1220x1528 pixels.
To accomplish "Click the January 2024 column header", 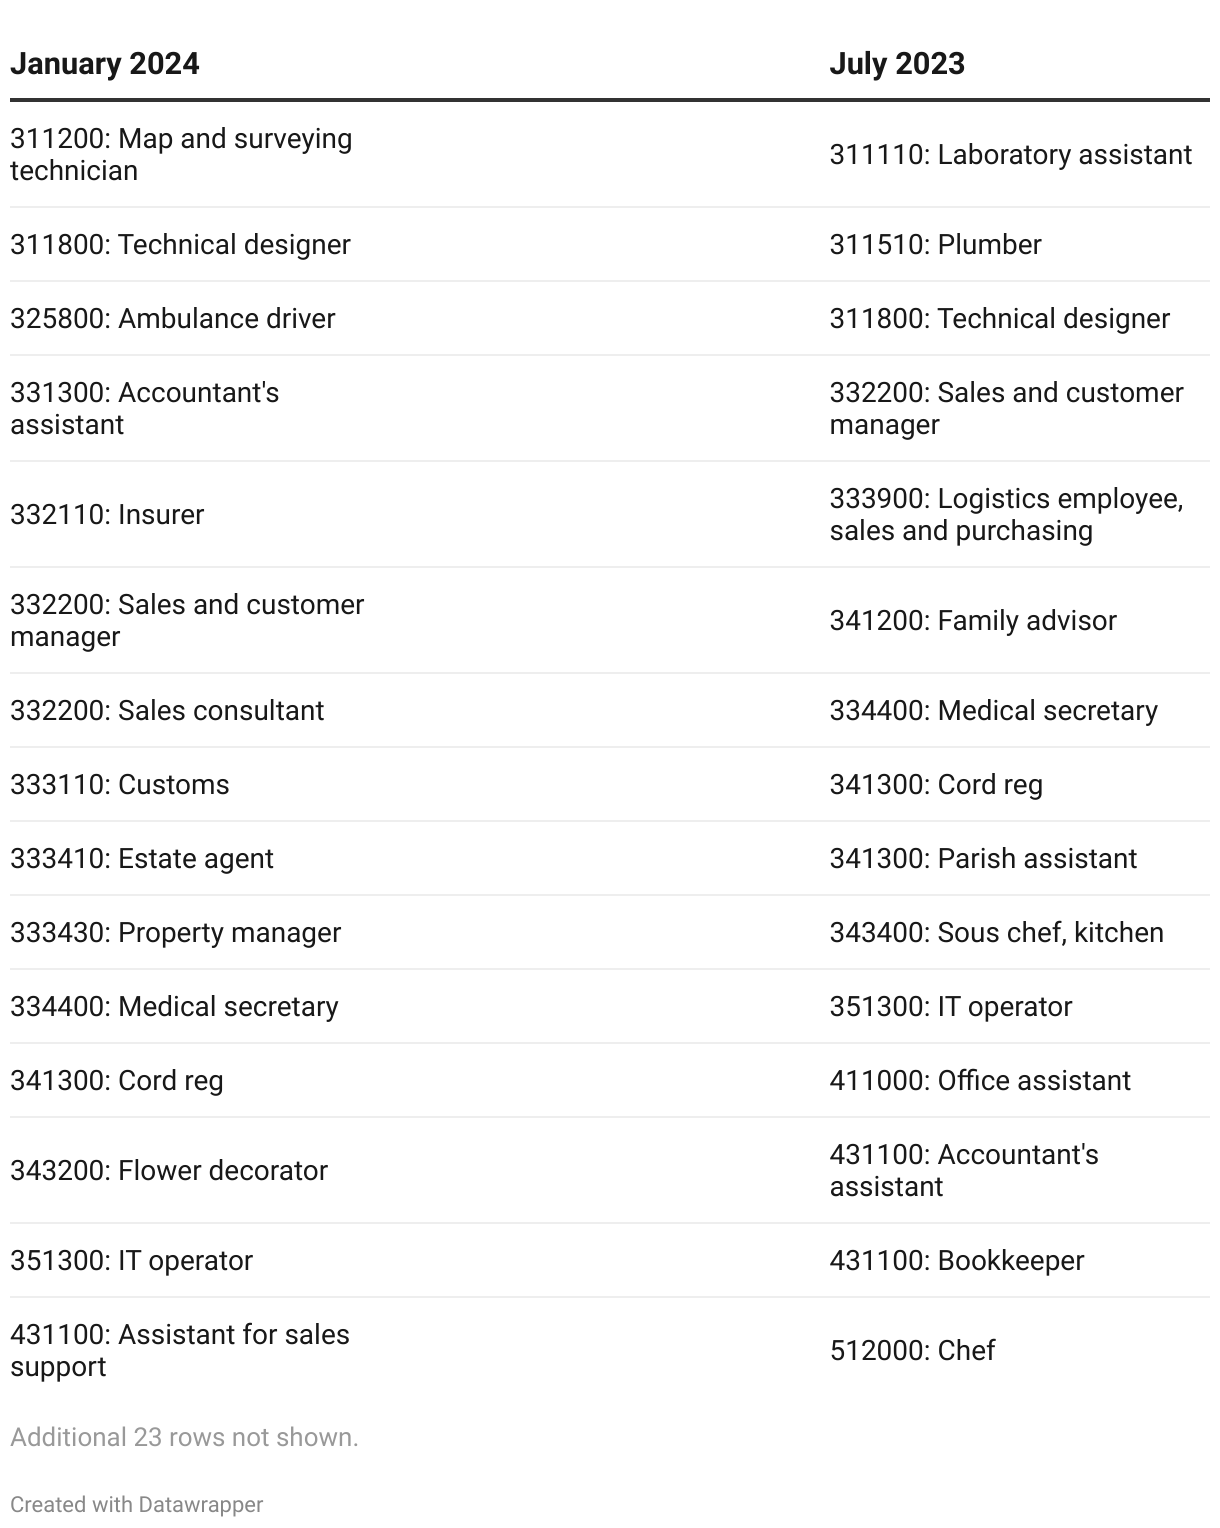I will (105, 64).
